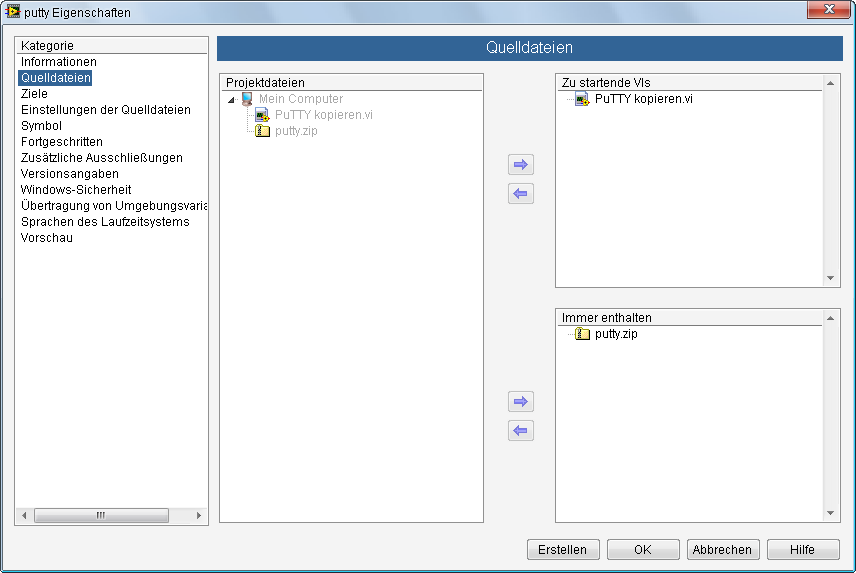856x573 pixels.
Task: Select the Quelldateien category
Action: 55,77
